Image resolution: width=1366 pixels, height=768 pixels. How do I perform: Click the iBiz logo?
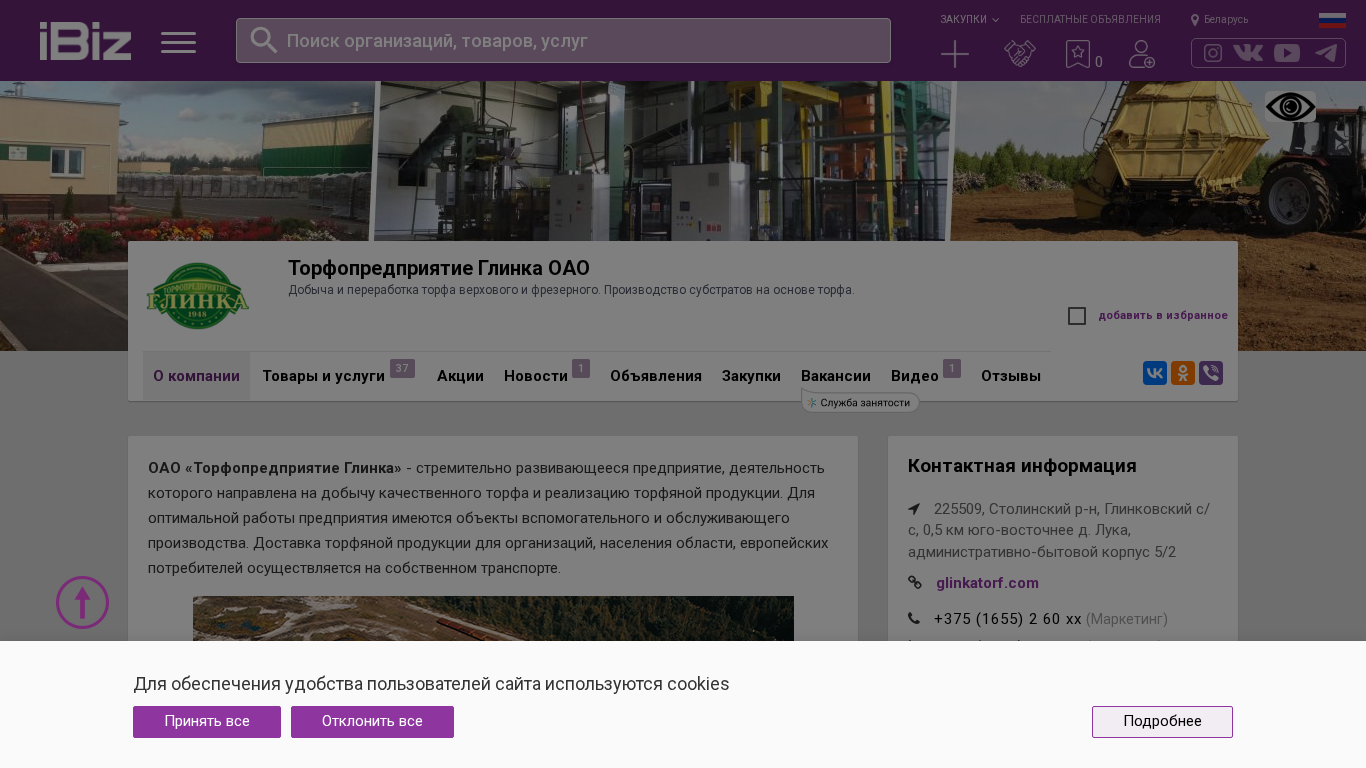(85, 41)
